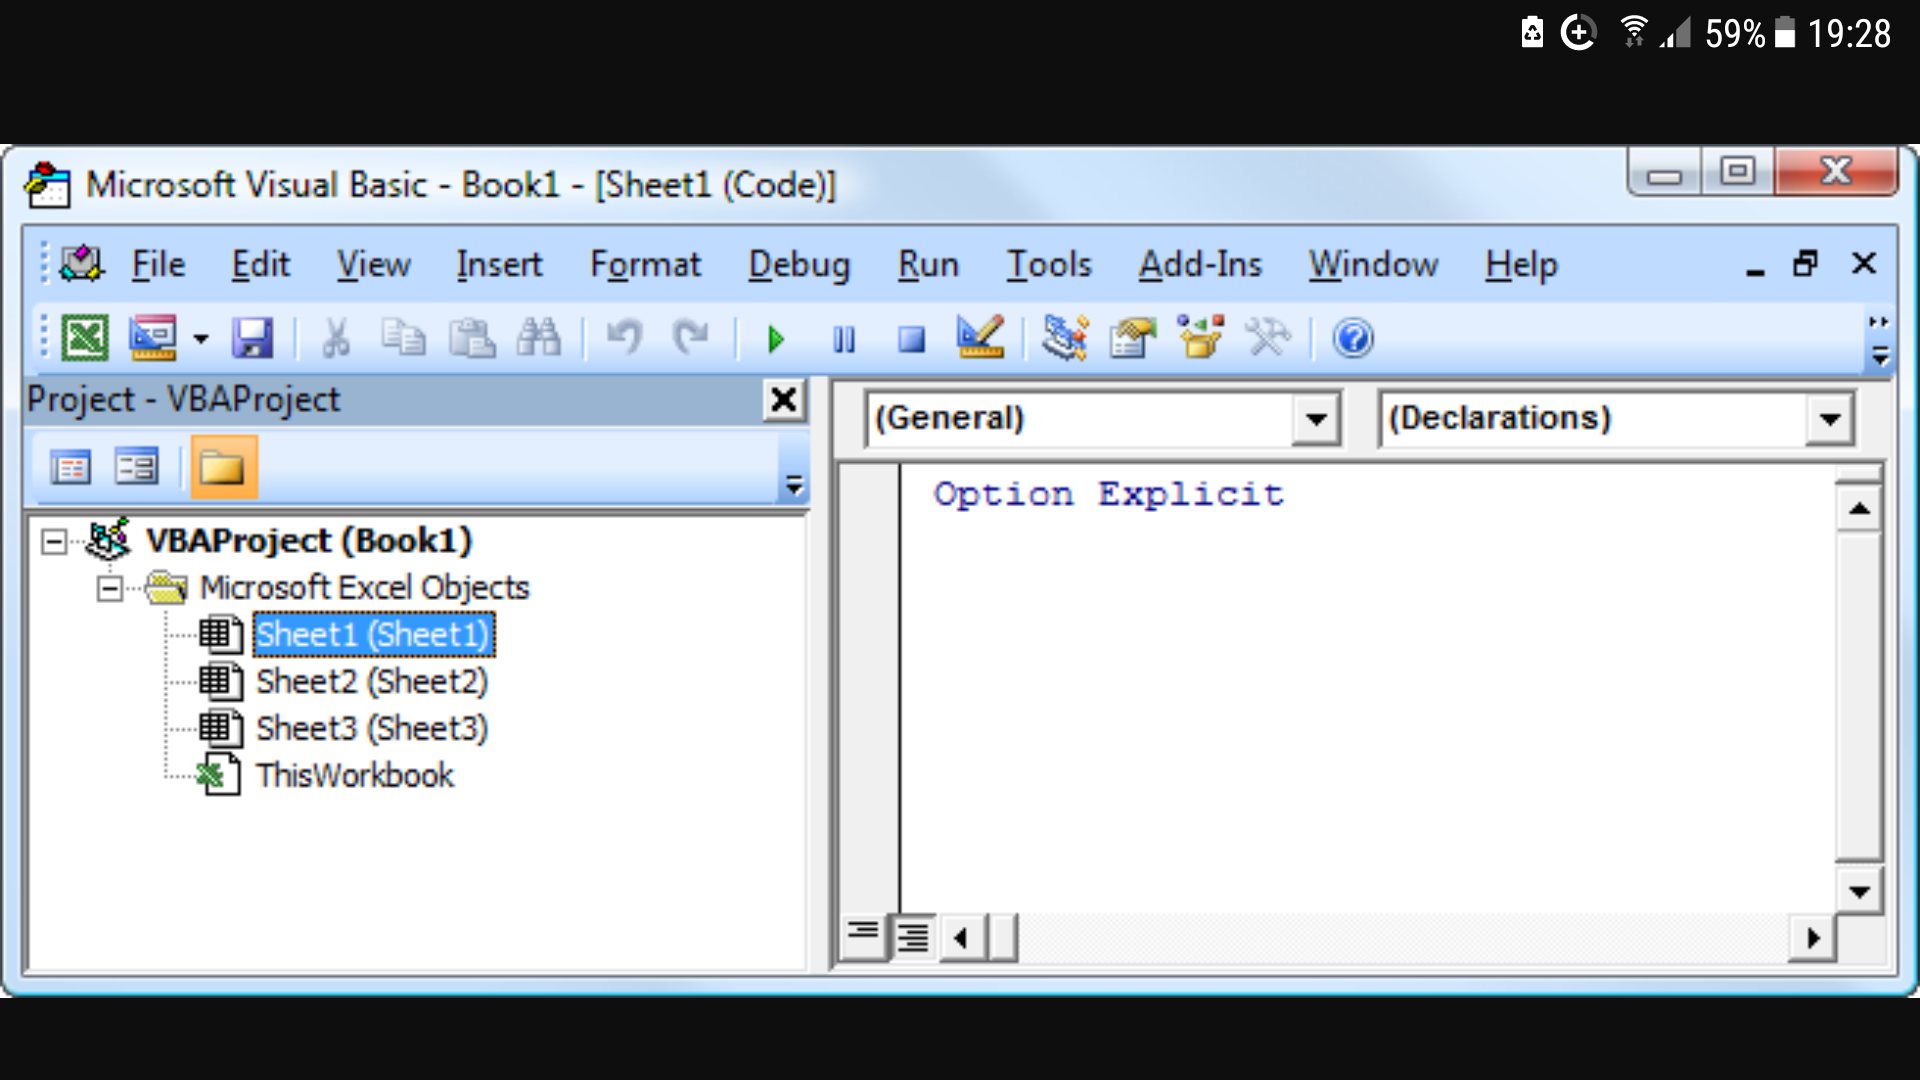1920x1080 pixels.
Task: Run the macro with the green play icon
Action: (x=776, y=340)
